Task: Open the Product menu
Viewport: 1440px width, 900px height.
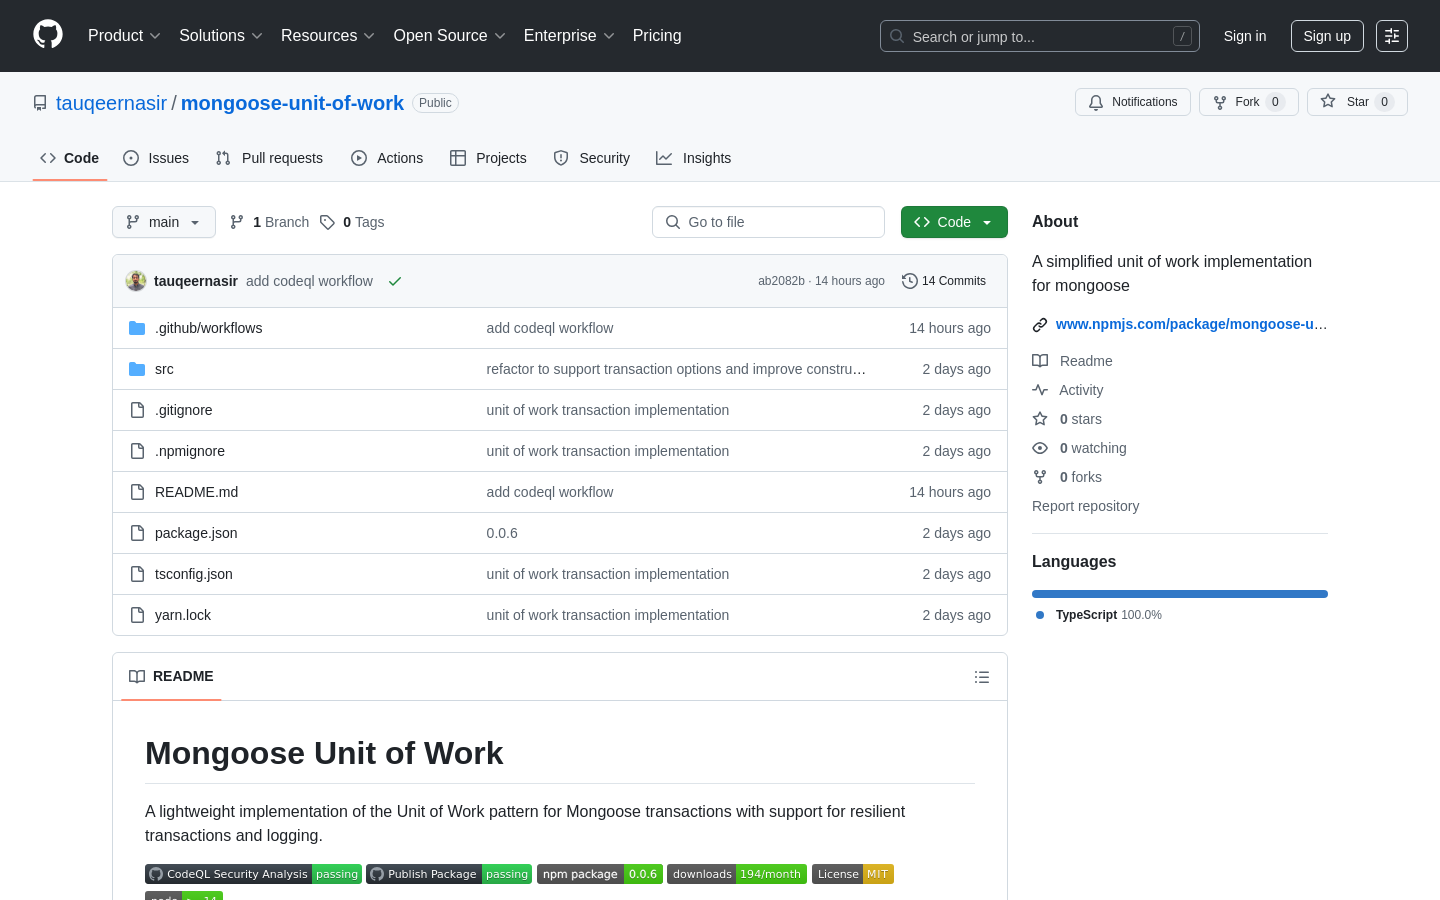Action: tap(124, 36)
